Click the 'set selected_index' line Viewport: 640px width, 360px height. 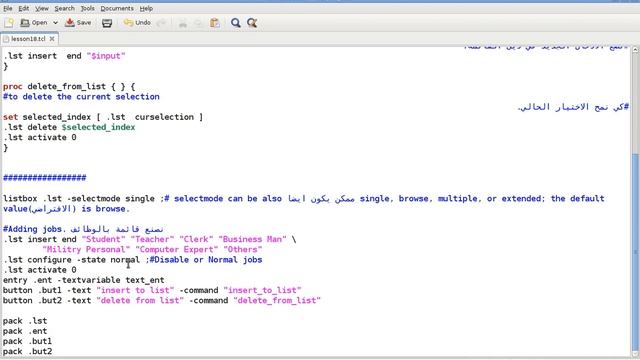click(x=103, y=117)
